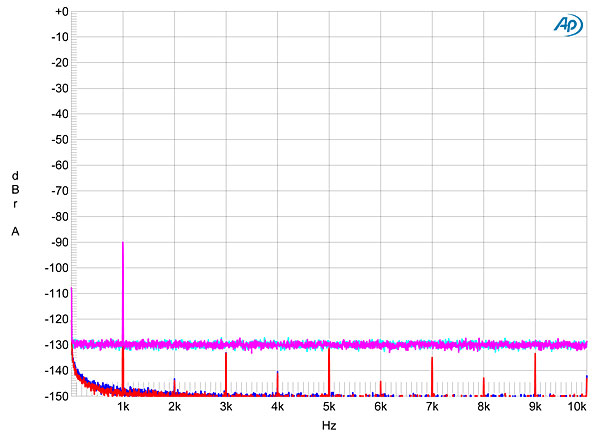This screenshot has height=438, width=600.
Task: Click the magenta peak at 1k Hz
Action: tap(123, 291)
